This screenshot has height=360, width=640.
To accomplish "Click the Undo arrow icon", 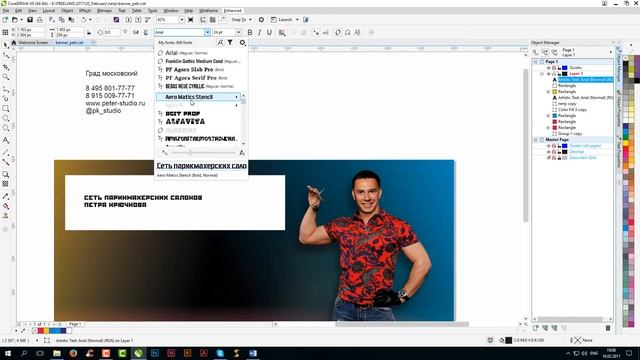I will pos(84,20).
